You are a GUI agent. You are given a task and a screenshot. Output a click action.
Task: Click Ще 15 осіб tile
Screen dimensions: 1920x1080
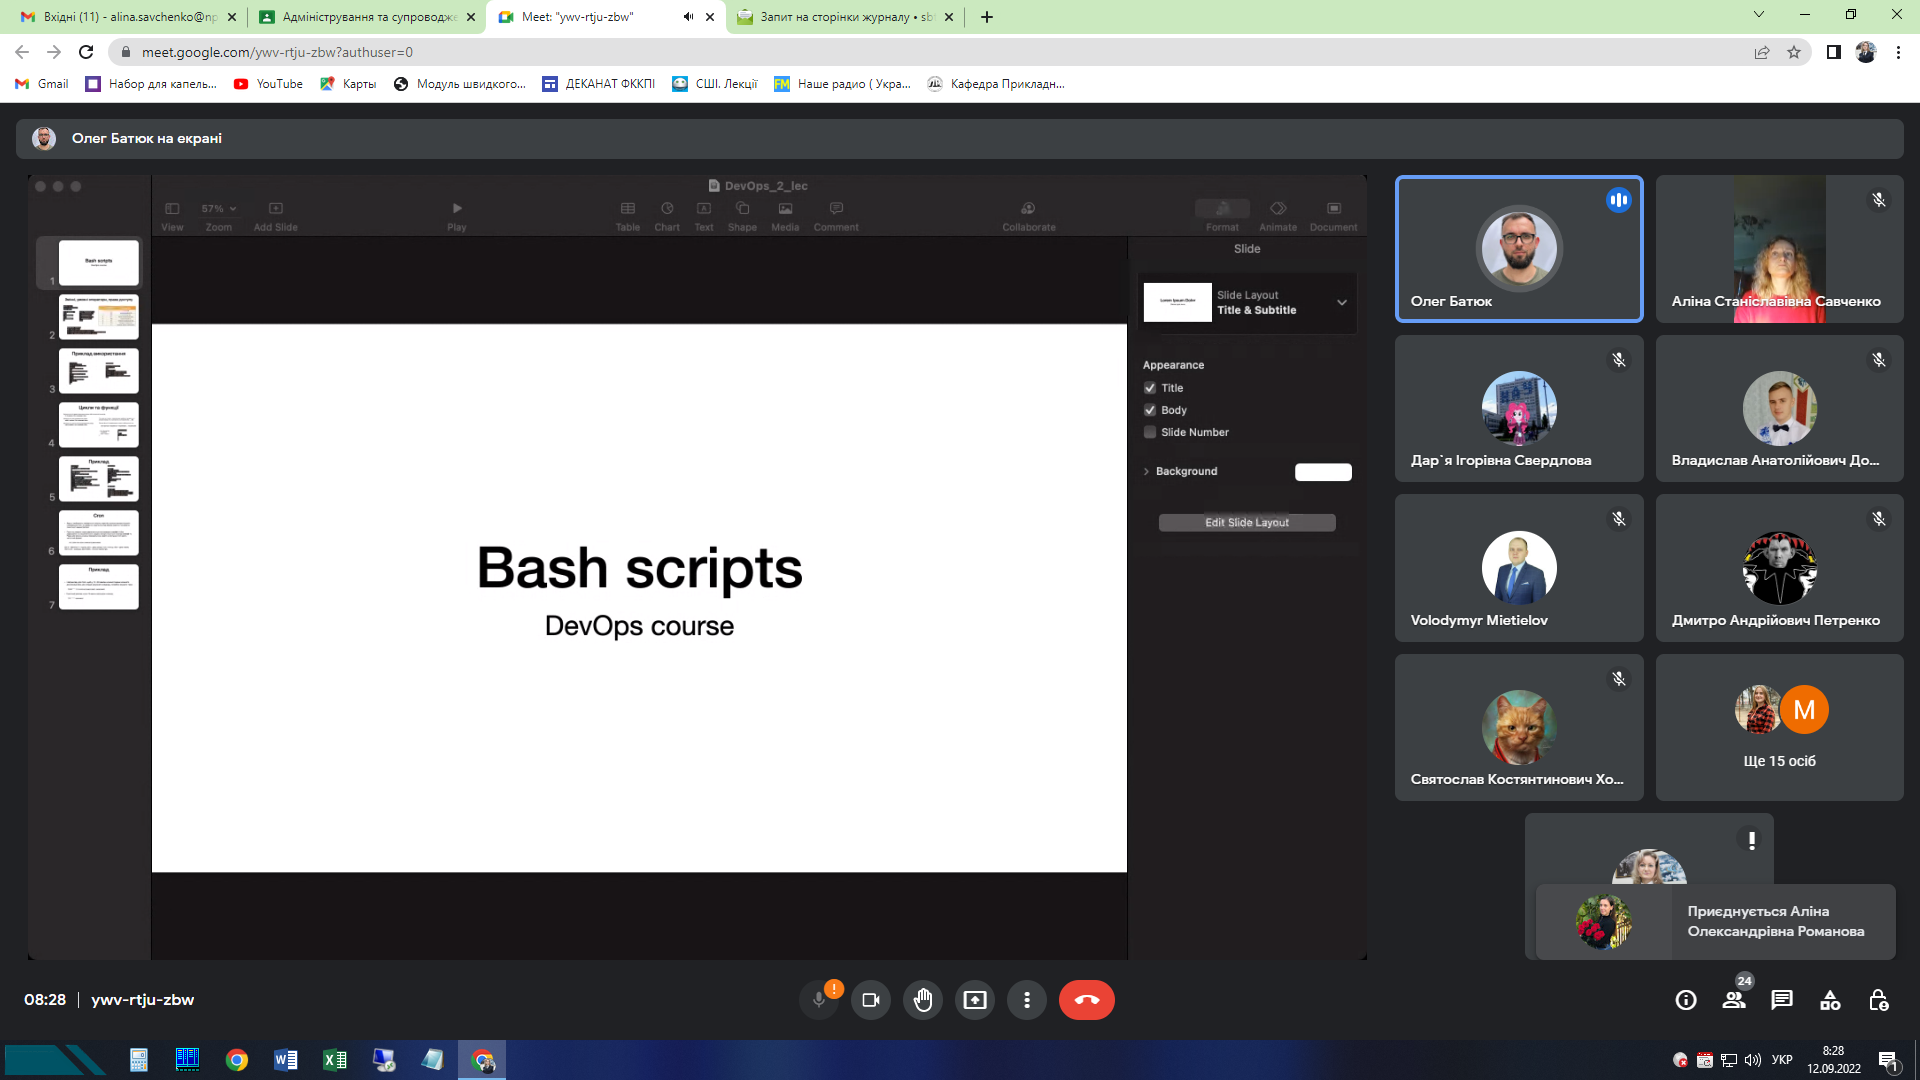(x=1779, y=727)
